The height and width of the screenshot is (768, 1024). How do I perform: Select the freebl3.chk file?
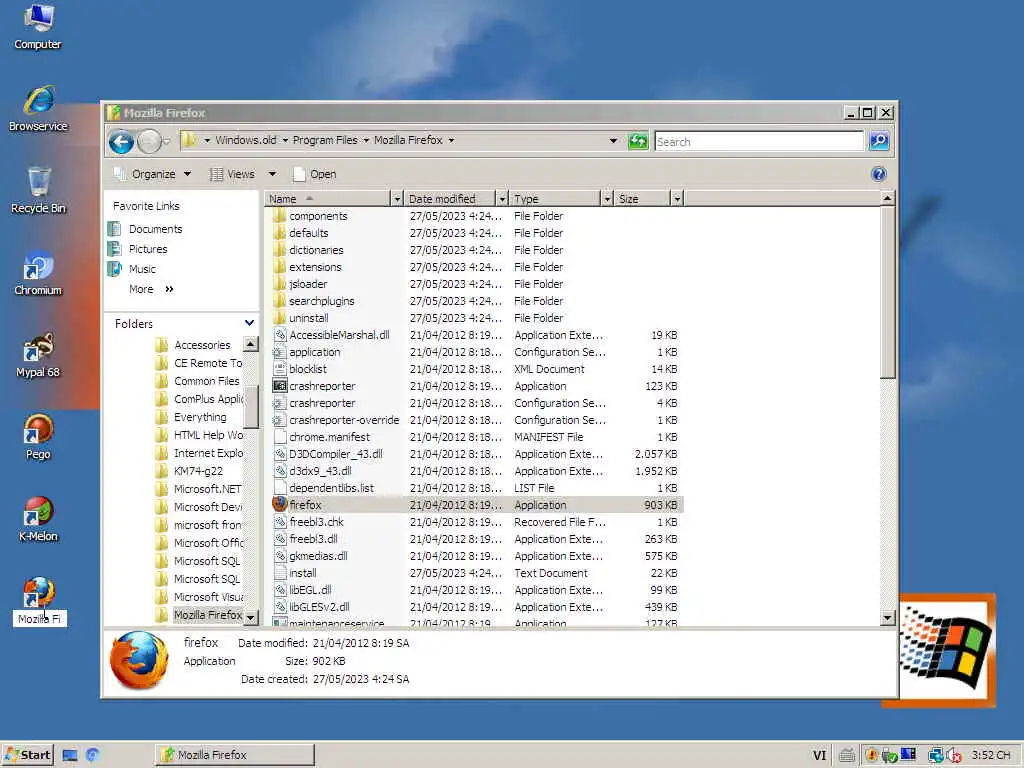click(x=316, y=522)
